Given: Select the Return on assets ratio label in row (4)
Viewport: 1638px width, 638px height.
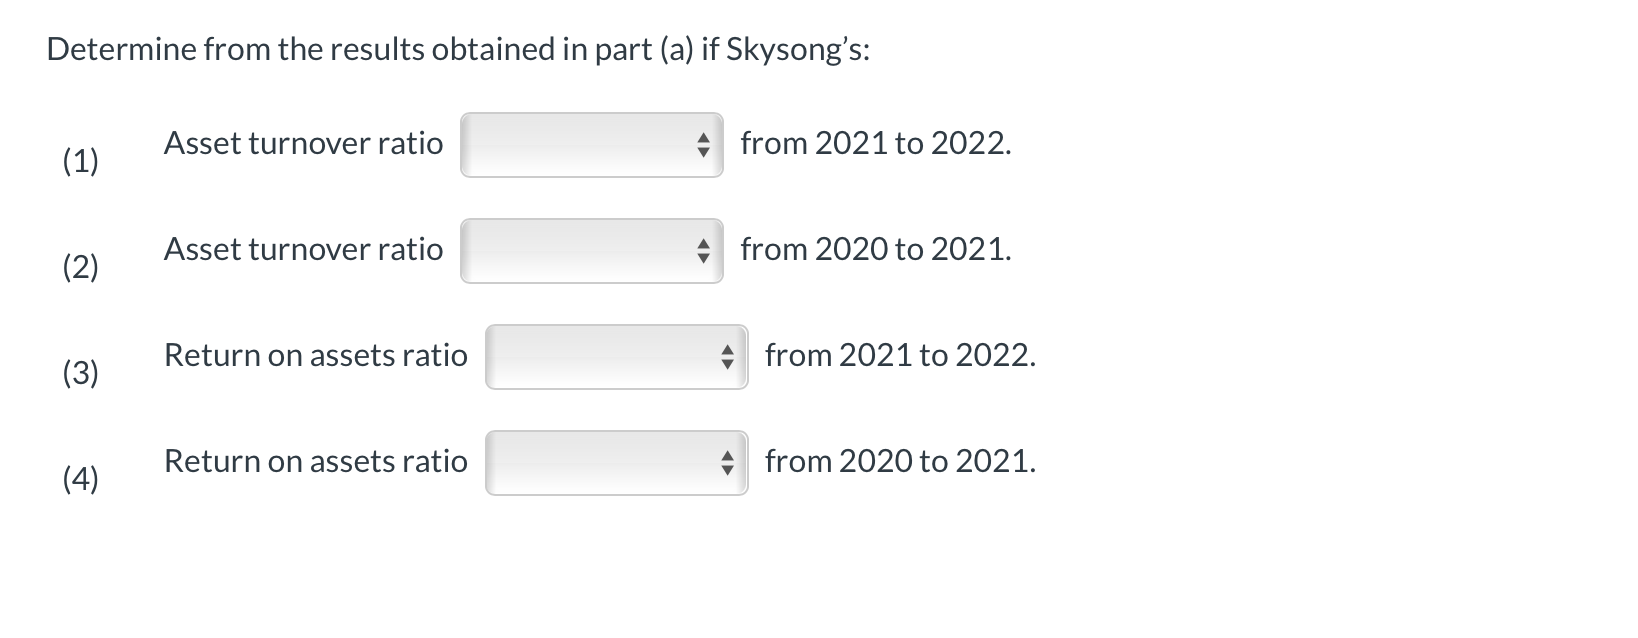Looking at the screenshot, I should tap(316, 462).
